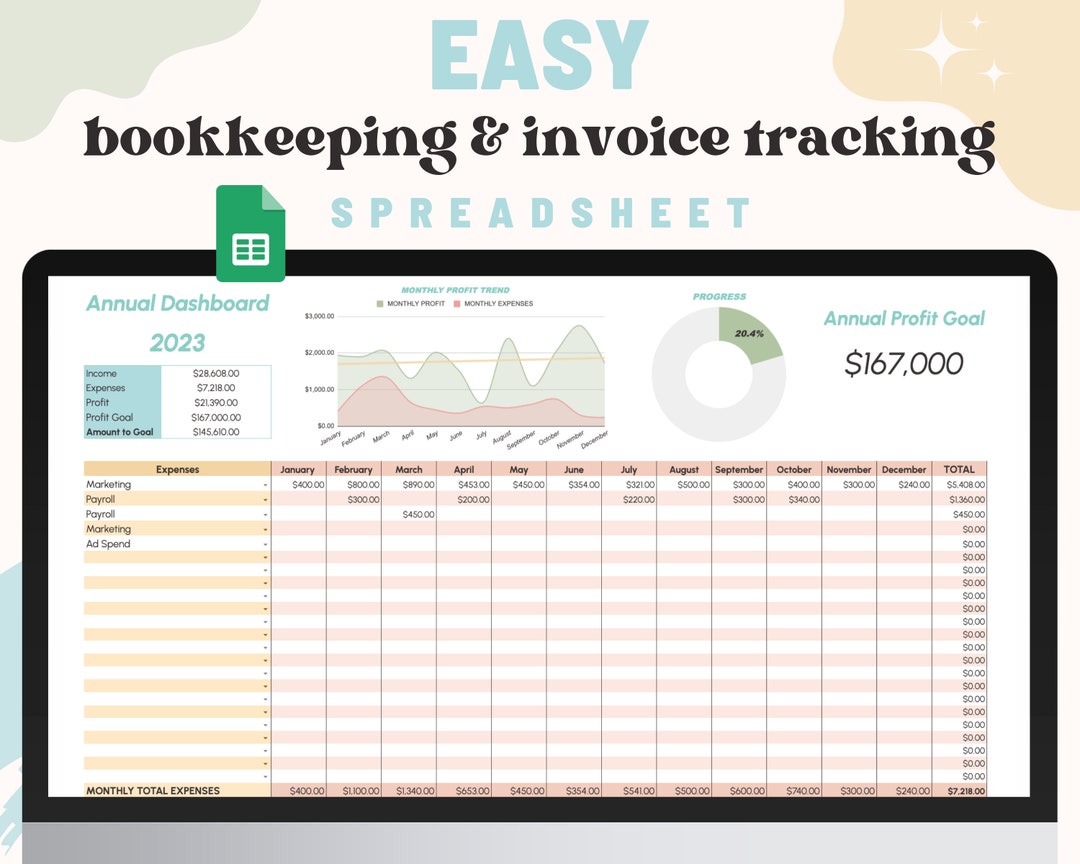Click the Amount to Goal cell
The height and width of the screenshot is (864, 1080).
point(120,431)
